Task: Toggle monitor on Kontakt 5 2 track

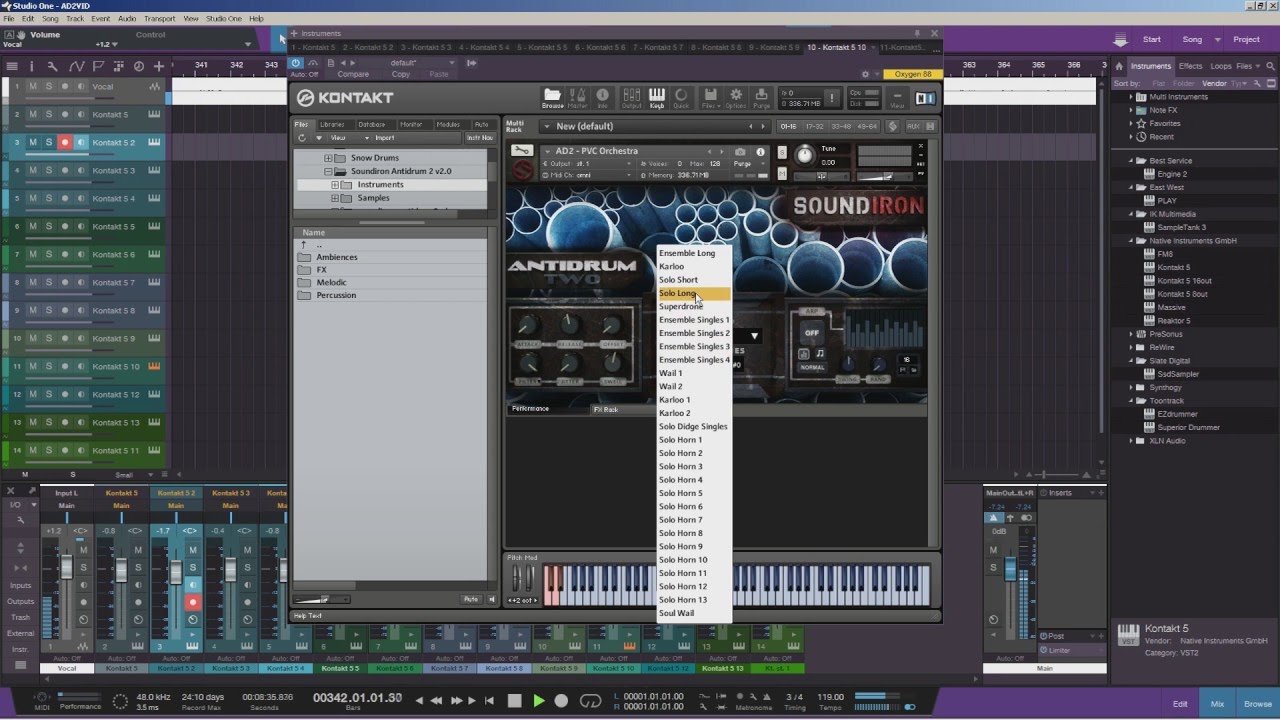Action: pyautogui.click(x=81, y=143)
